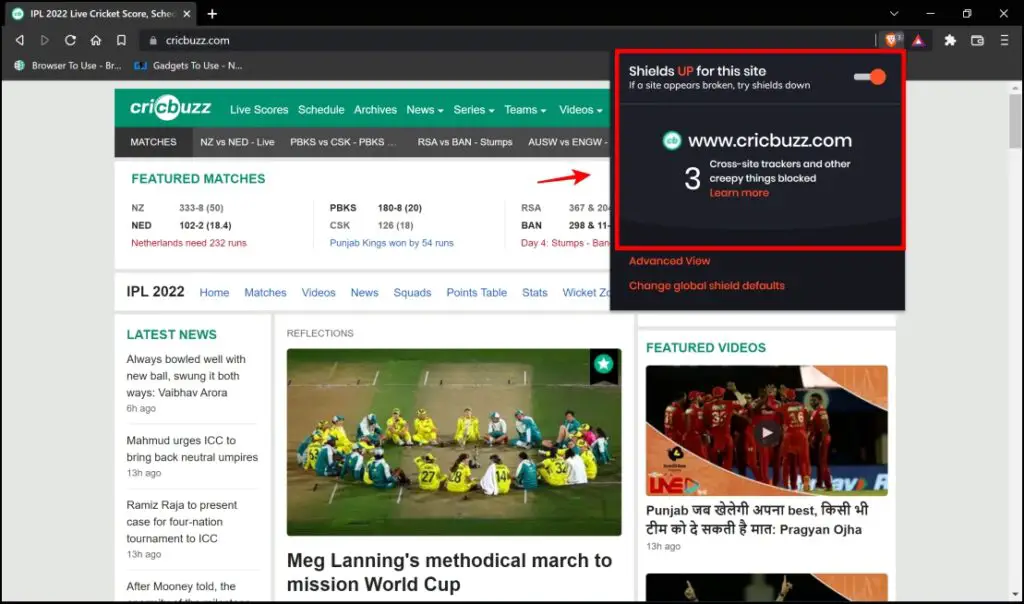Open a new tab with plus button
The width and height of the screenshot is (1024, 604).
pos(212,14)
